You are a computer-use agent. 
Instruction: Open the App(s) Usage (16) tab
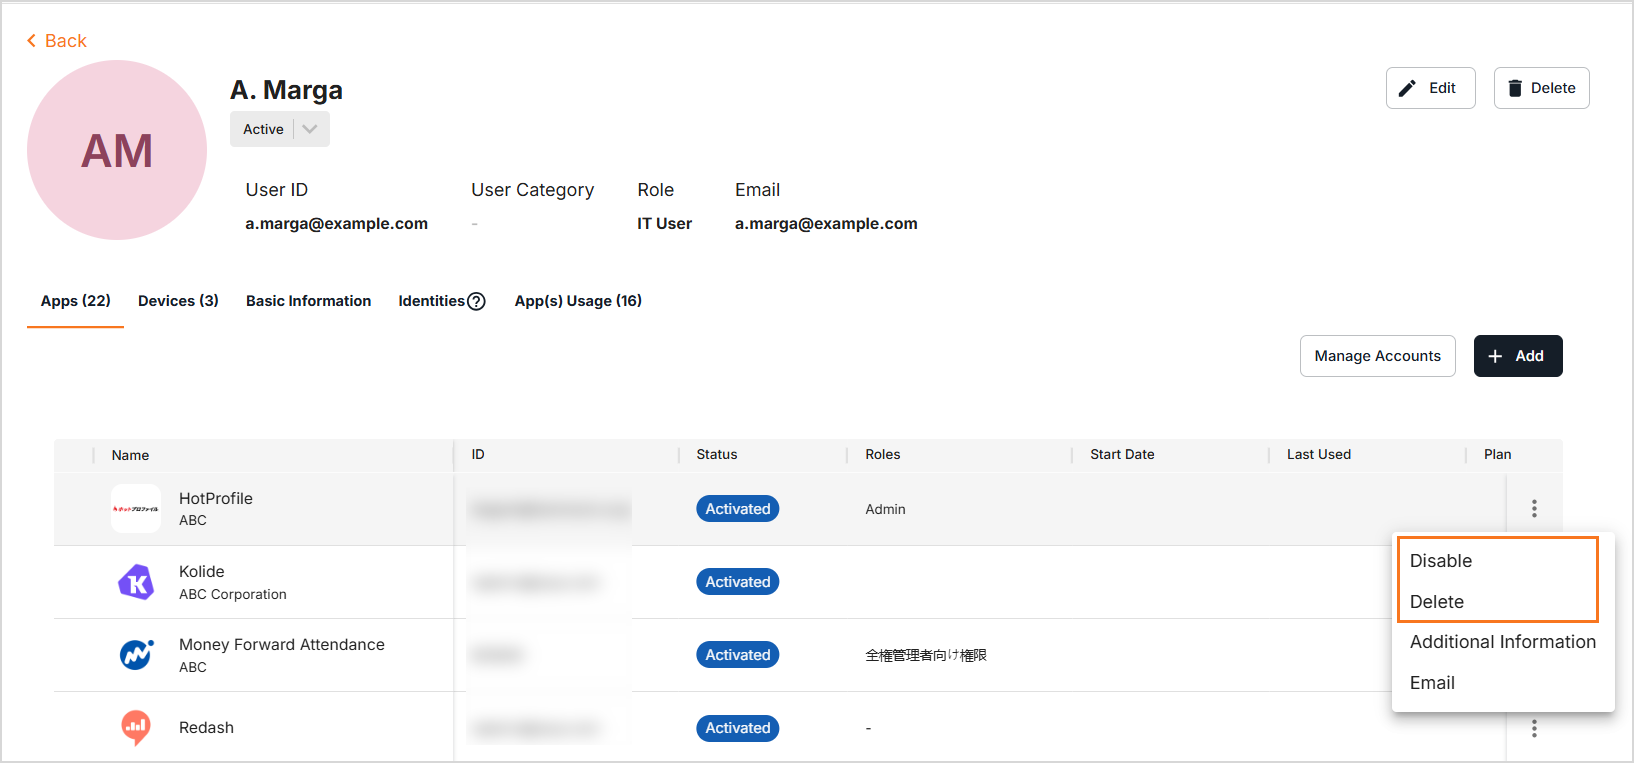578,301
